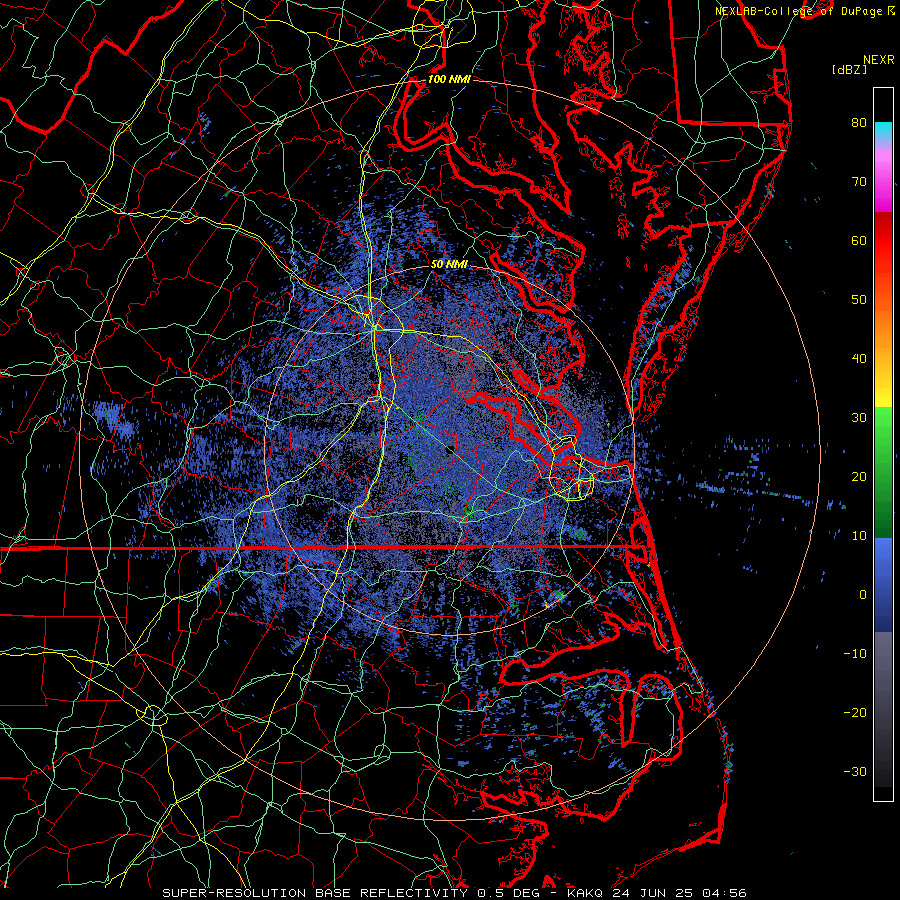Click the 80 value on dBZ scale
Screen dimensions: 900x900
(x=859, y=123)
